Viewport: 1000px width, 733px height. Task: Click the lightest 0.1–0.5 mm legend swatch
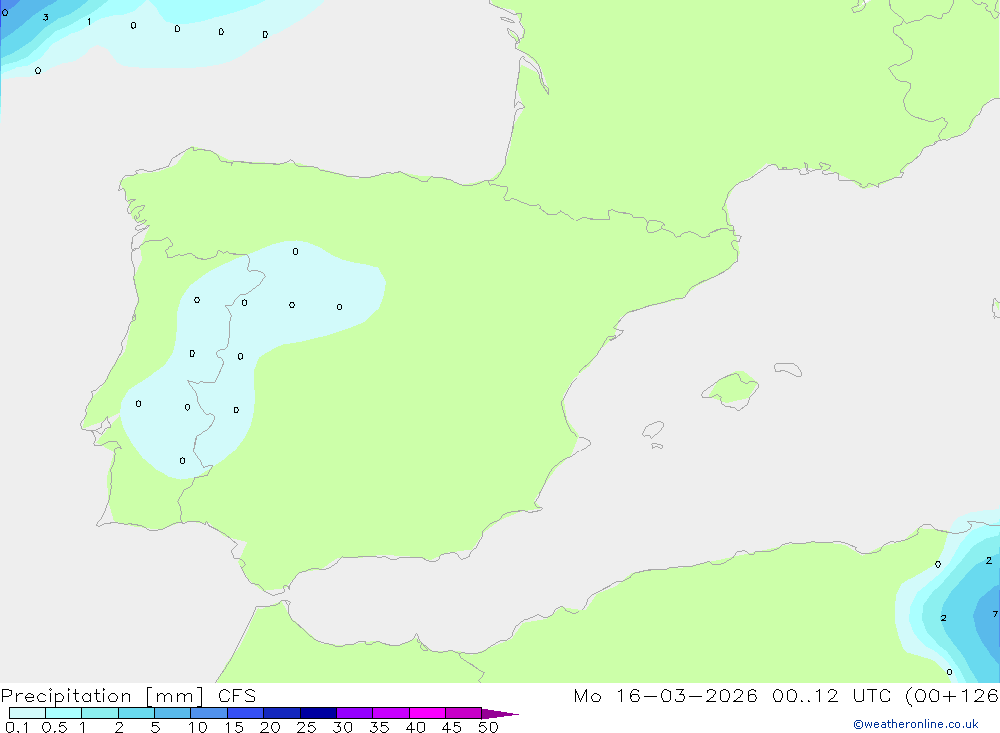[x=27, y=713]
